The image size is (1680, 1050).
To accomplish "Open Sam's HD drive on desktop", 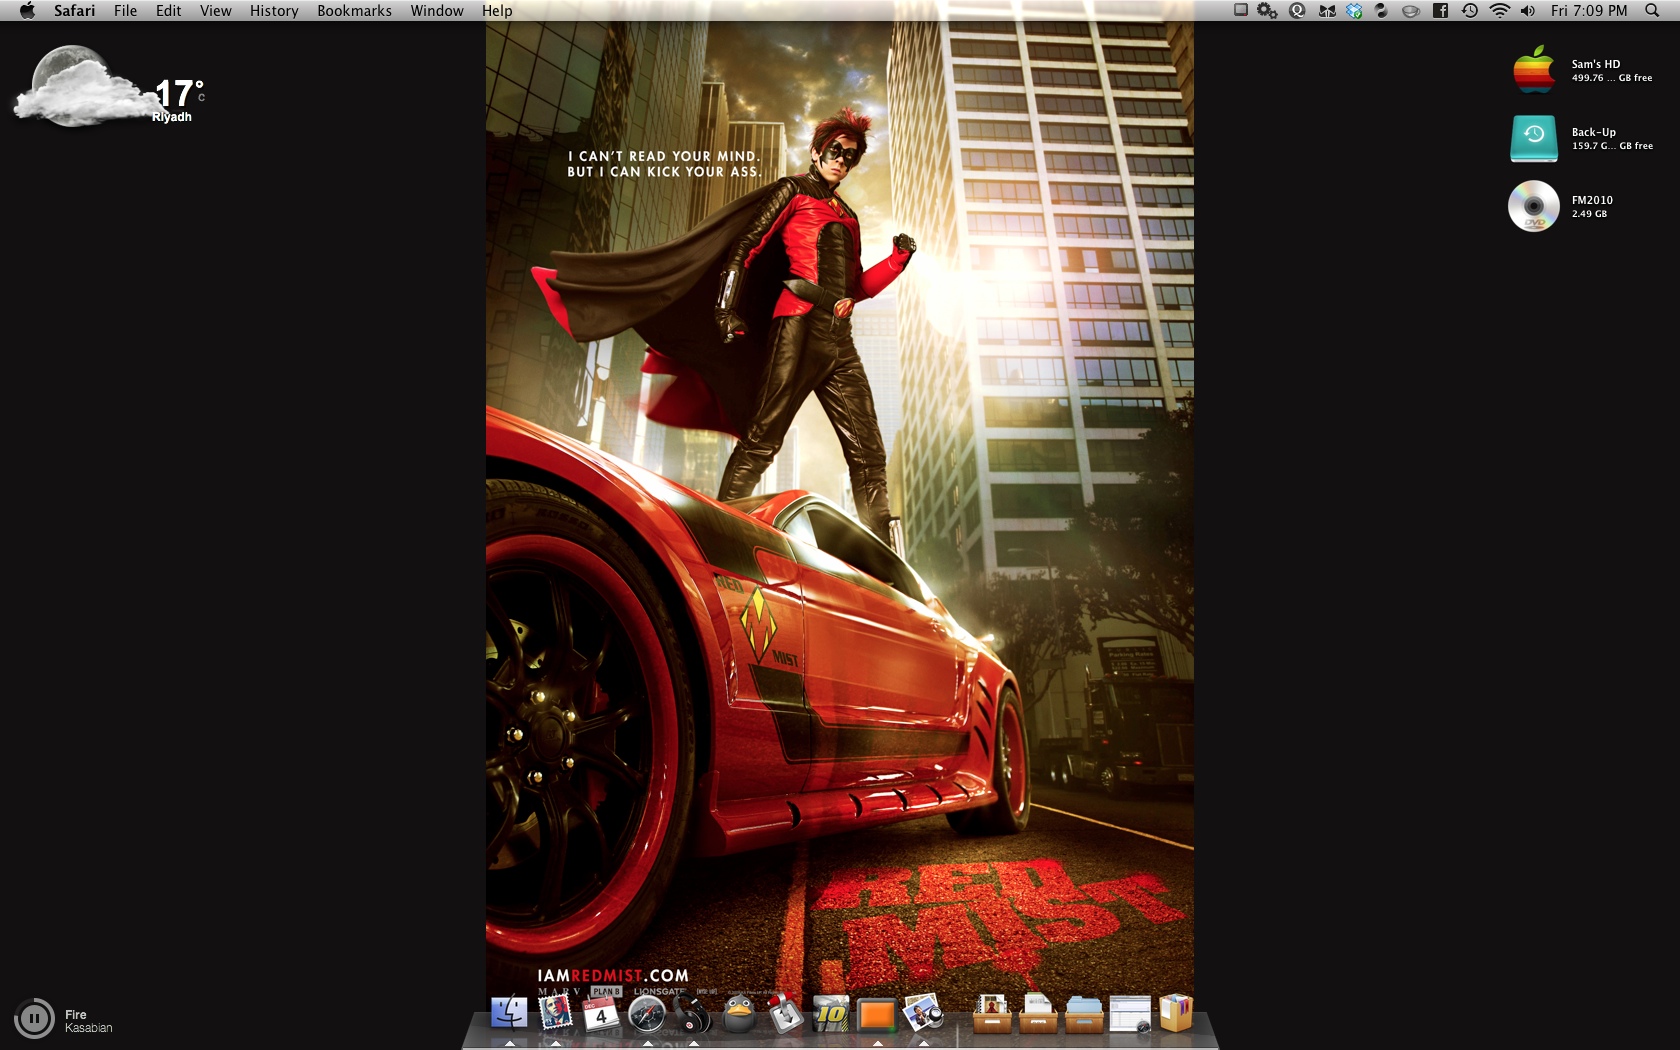I will pos(1533,70).
